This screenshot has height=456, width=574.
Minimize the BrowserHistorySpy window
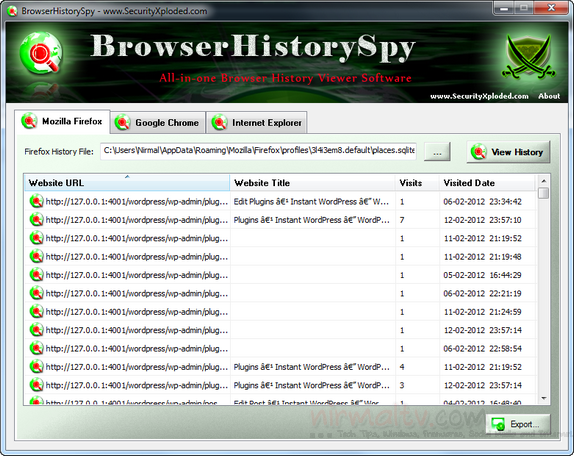(x=504, y=8)
